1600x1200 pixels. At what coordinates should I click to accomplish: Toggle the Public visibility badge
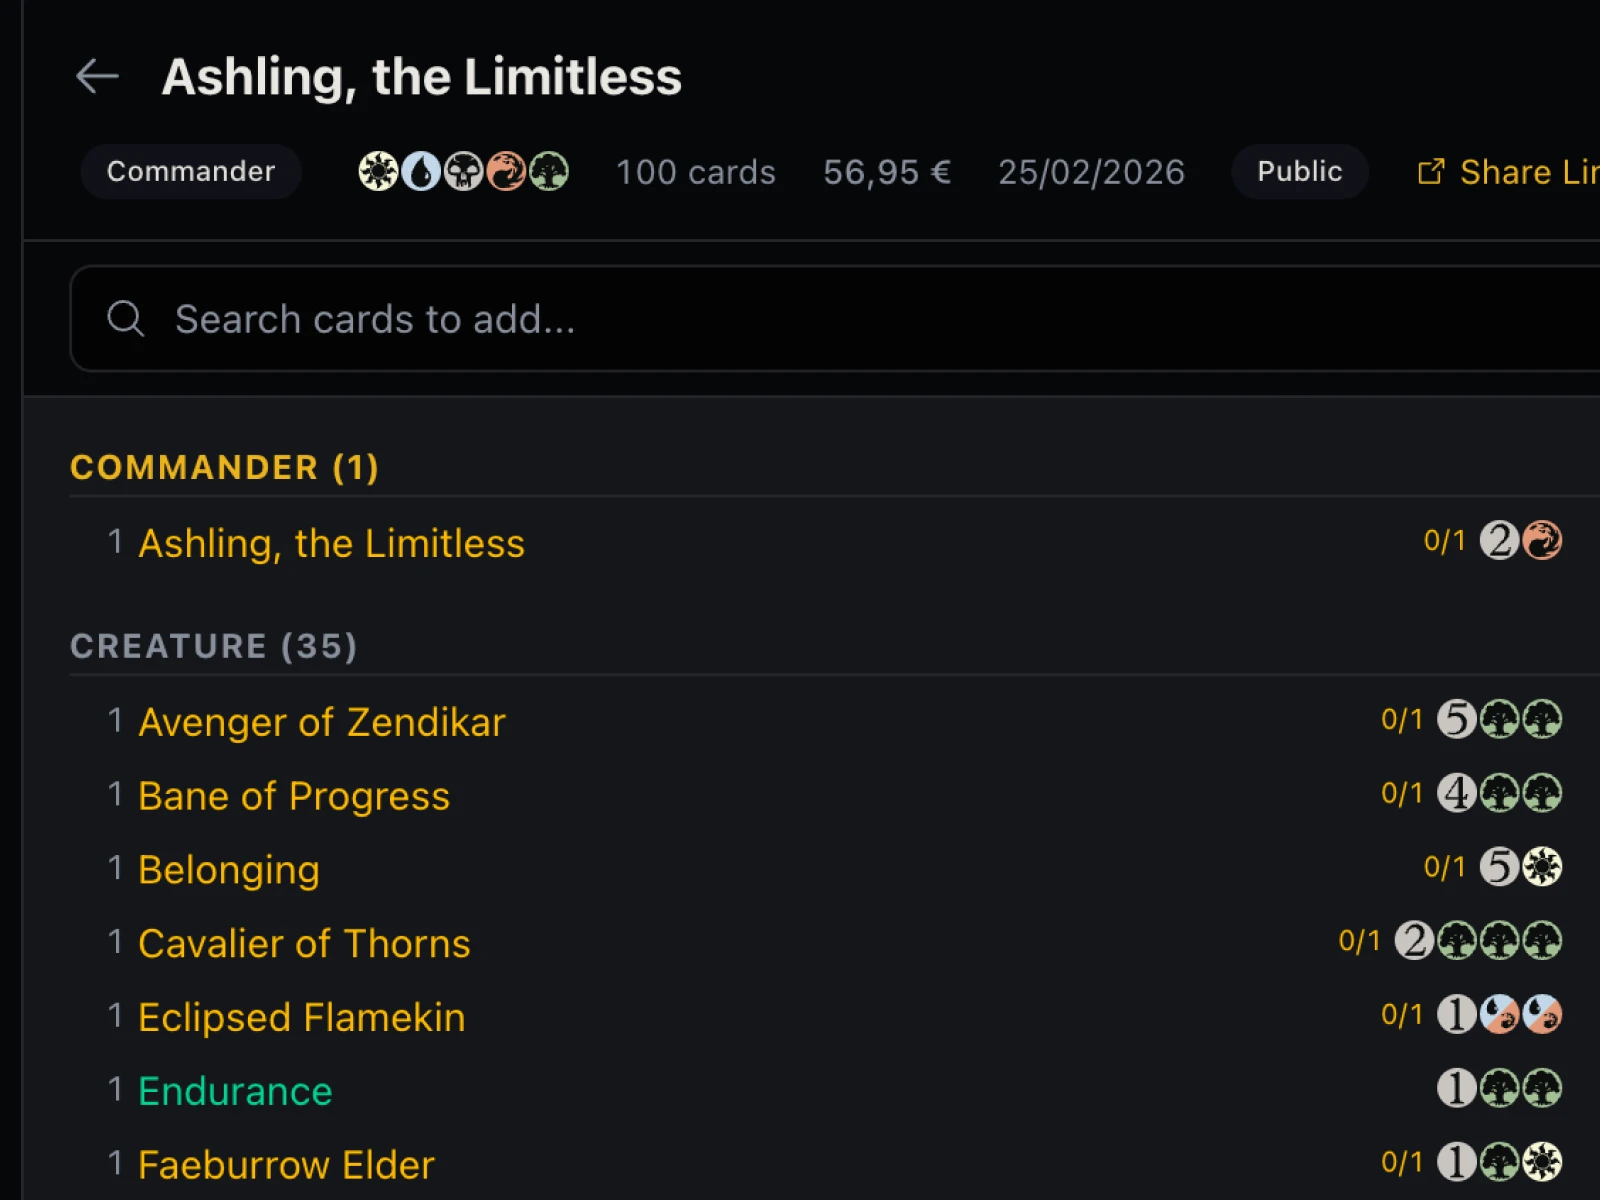point(1299,172)
